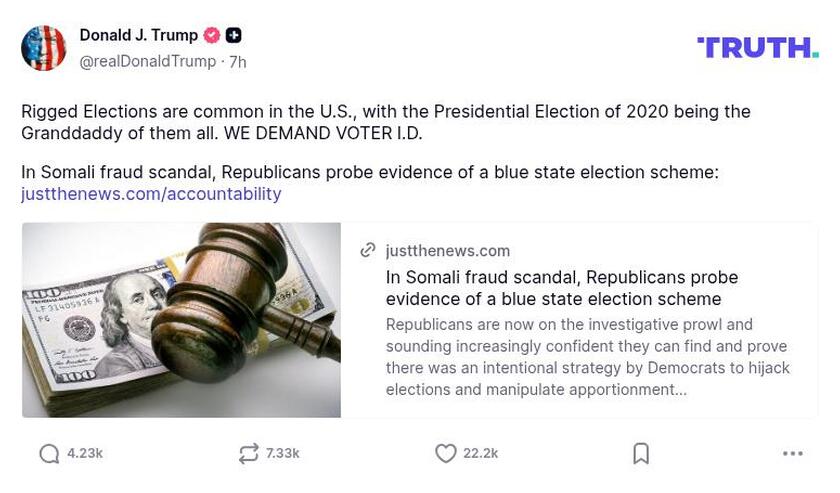Open the @realDonaldTrump handle
Viewport: 840px width, 493px height.
point(147,62)
